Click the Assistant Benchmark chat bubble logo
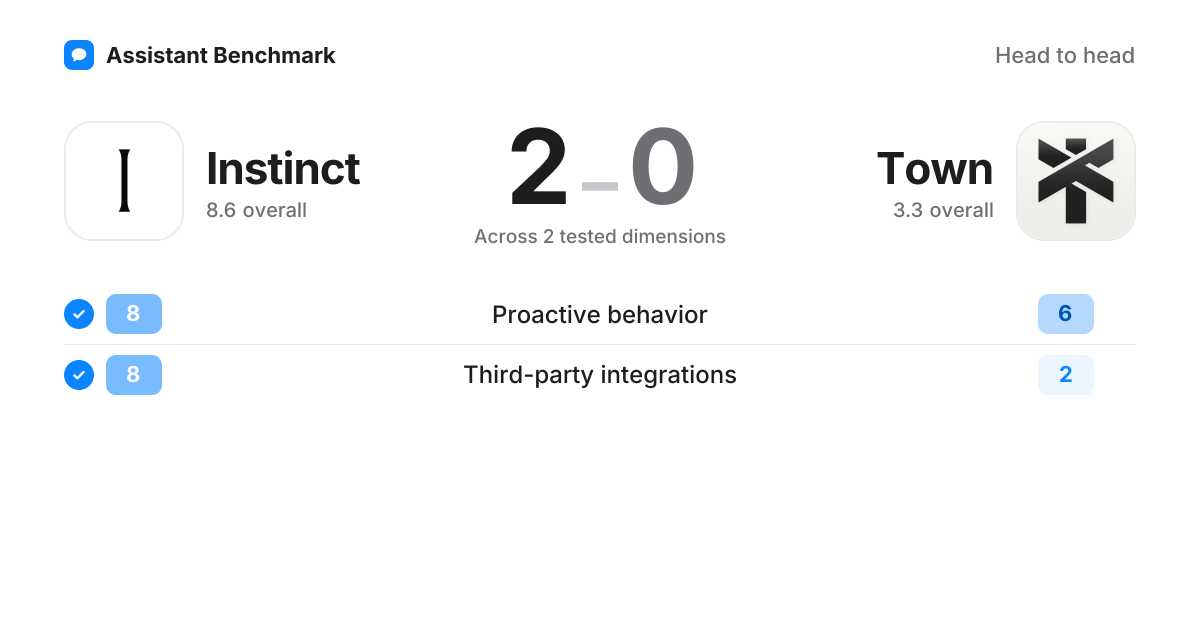 (79, 55)
